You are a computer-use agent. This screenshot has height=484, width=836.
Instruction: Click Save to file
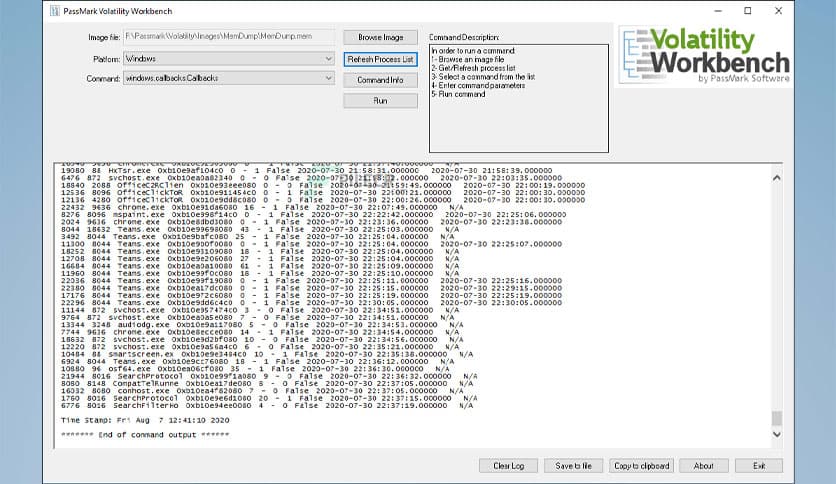[x=573, y=466]
